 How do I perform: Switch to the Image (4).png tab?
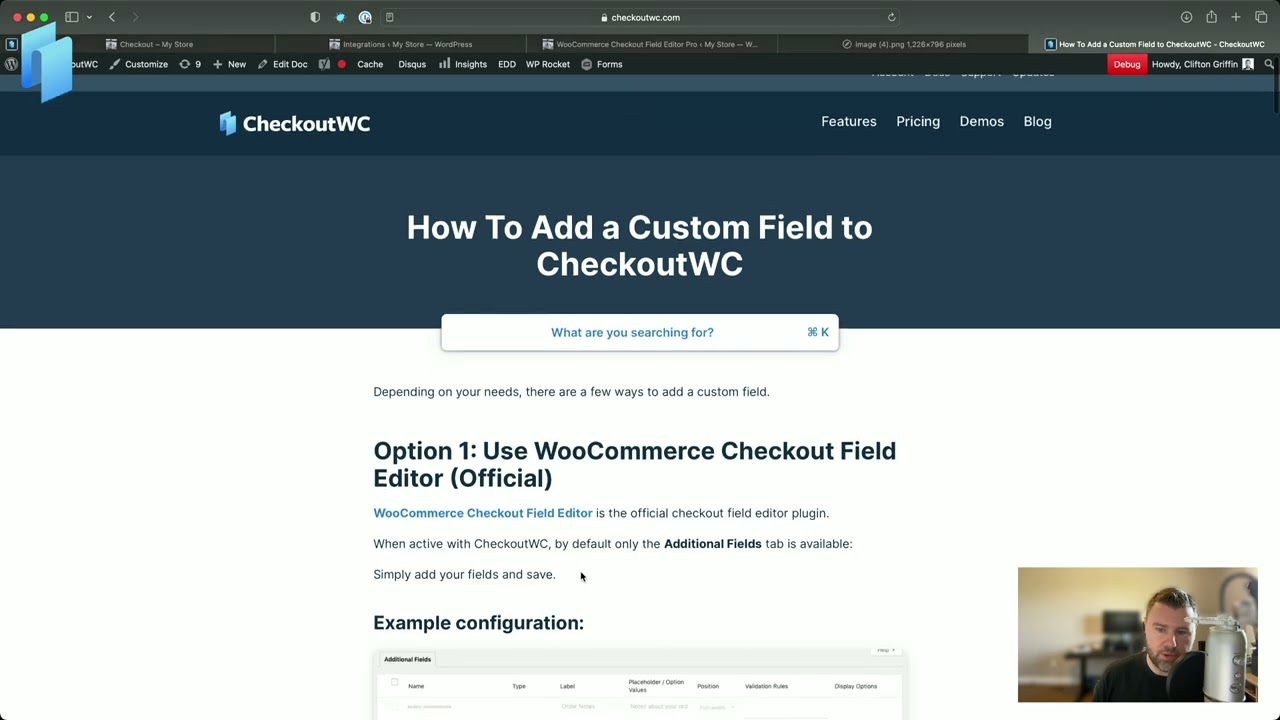coord(903,44)
